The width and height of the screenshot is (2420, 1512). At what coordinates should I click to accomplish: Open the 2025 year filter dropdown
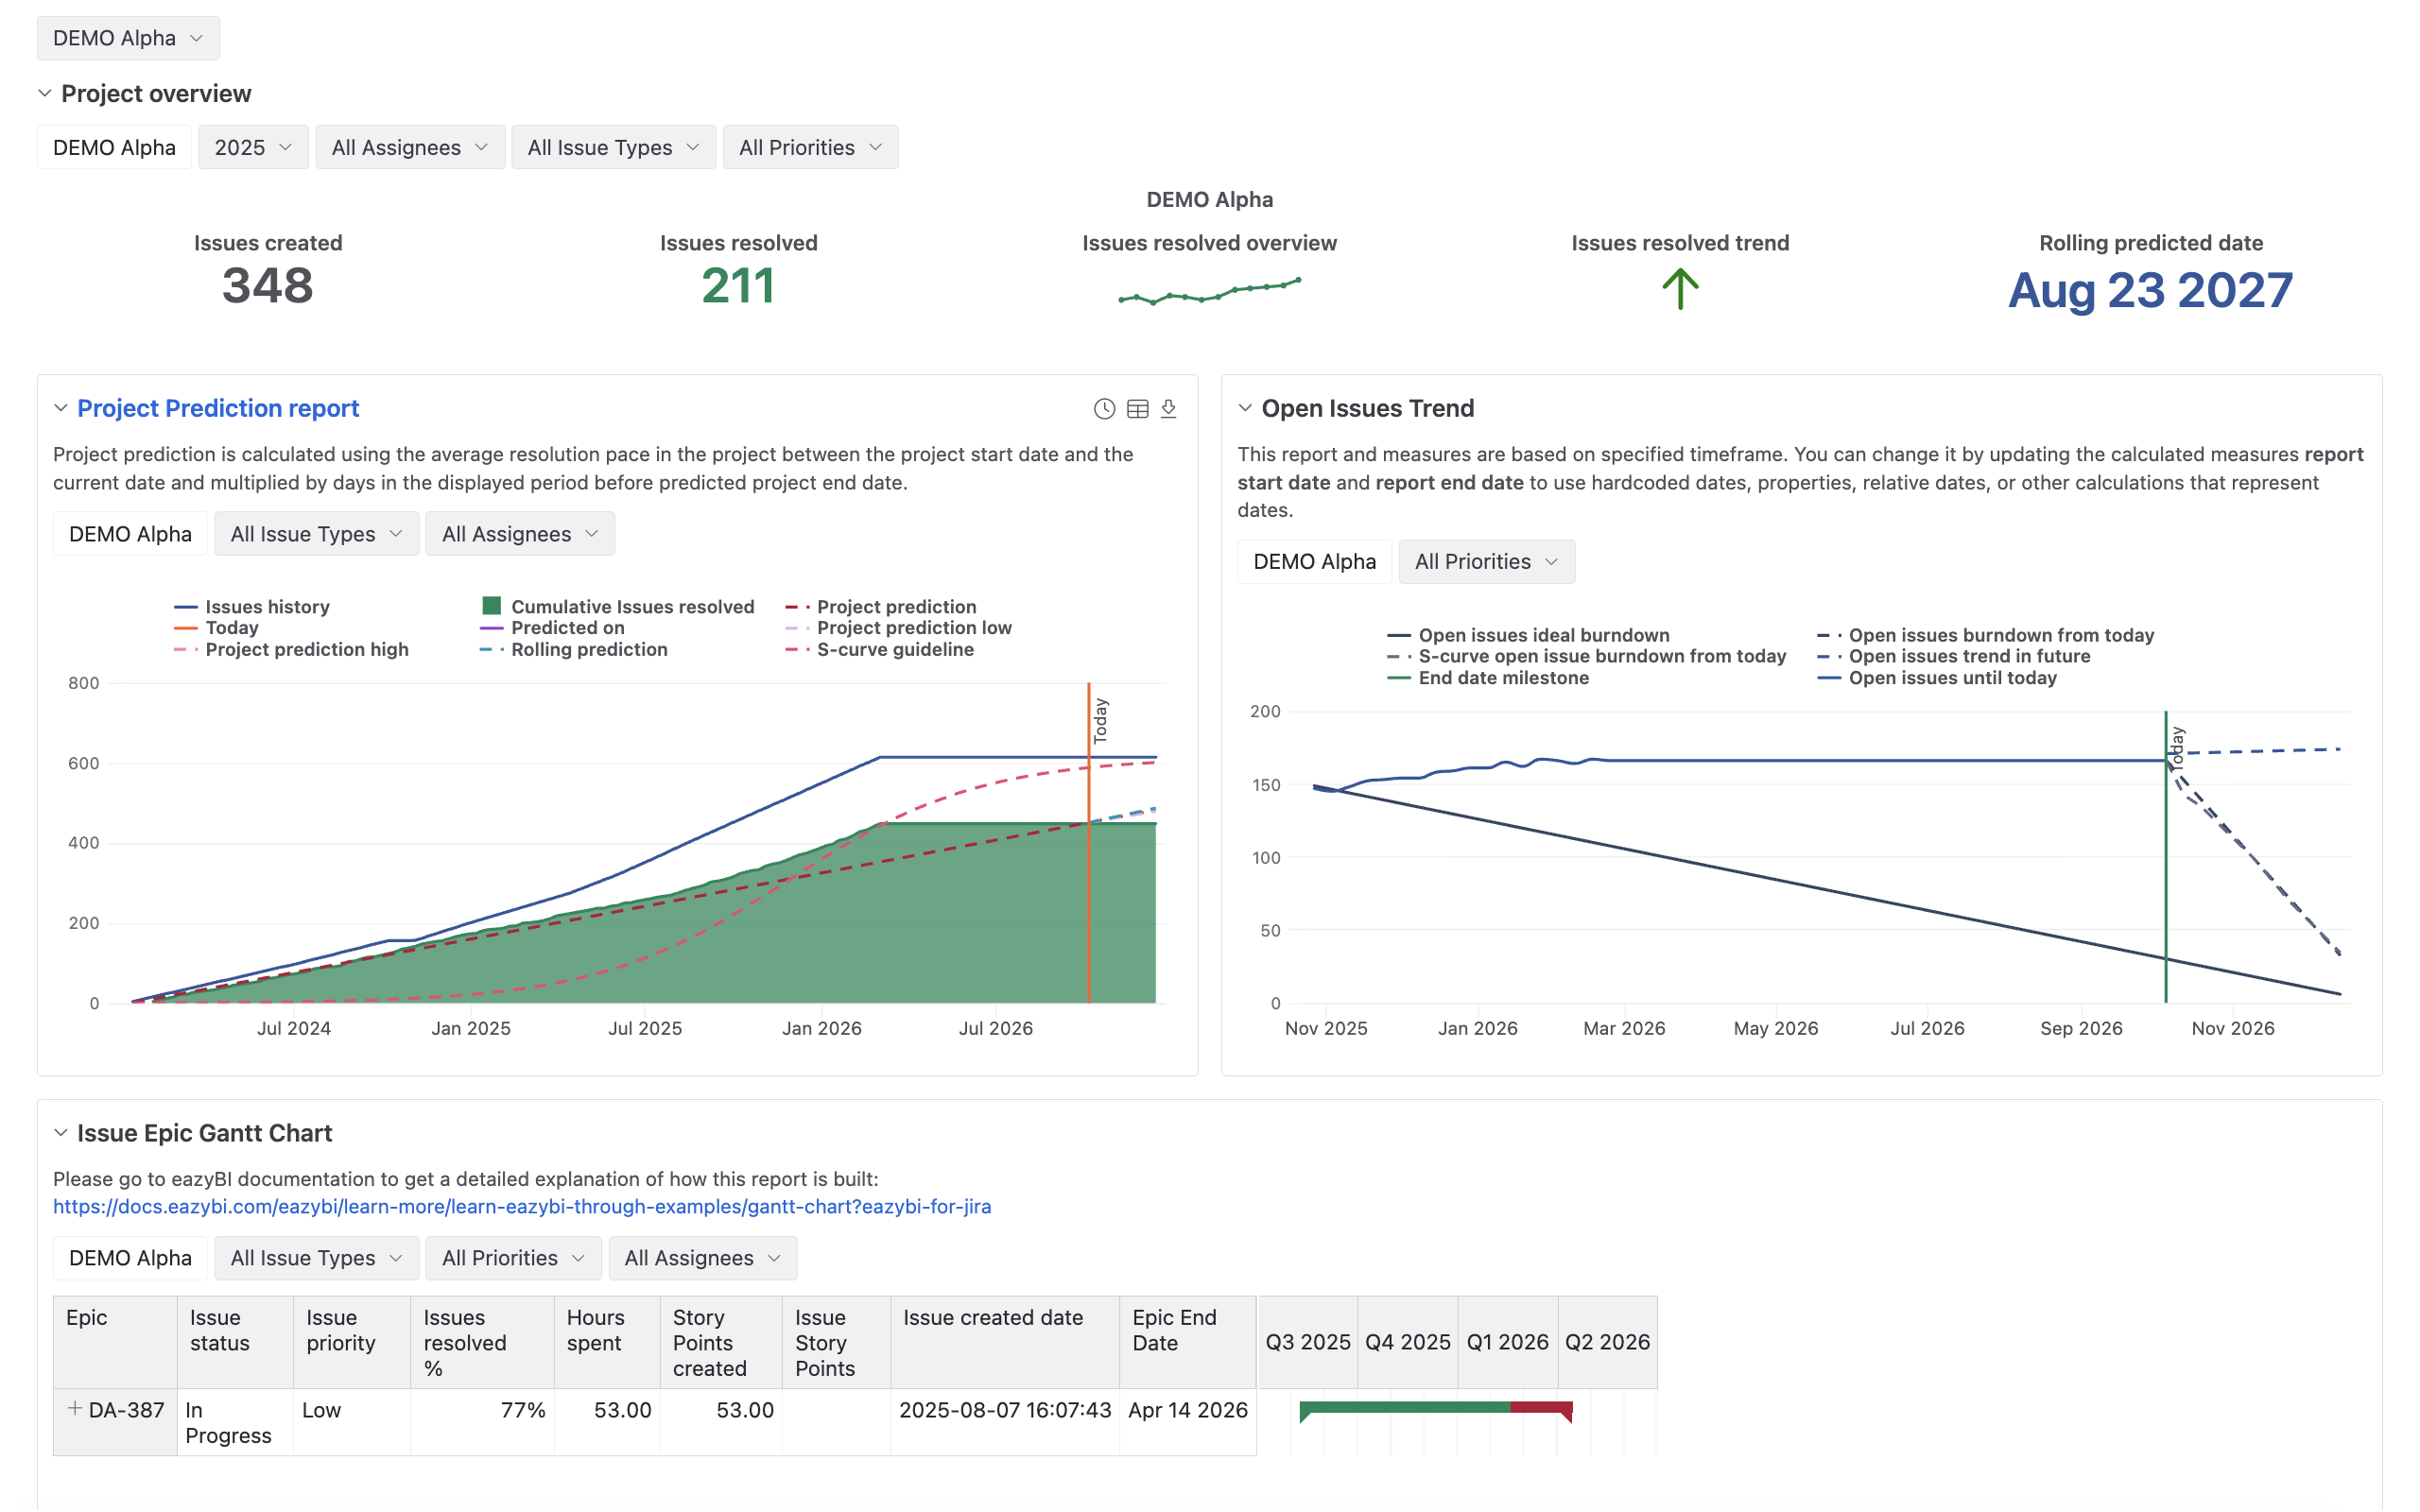253,147
